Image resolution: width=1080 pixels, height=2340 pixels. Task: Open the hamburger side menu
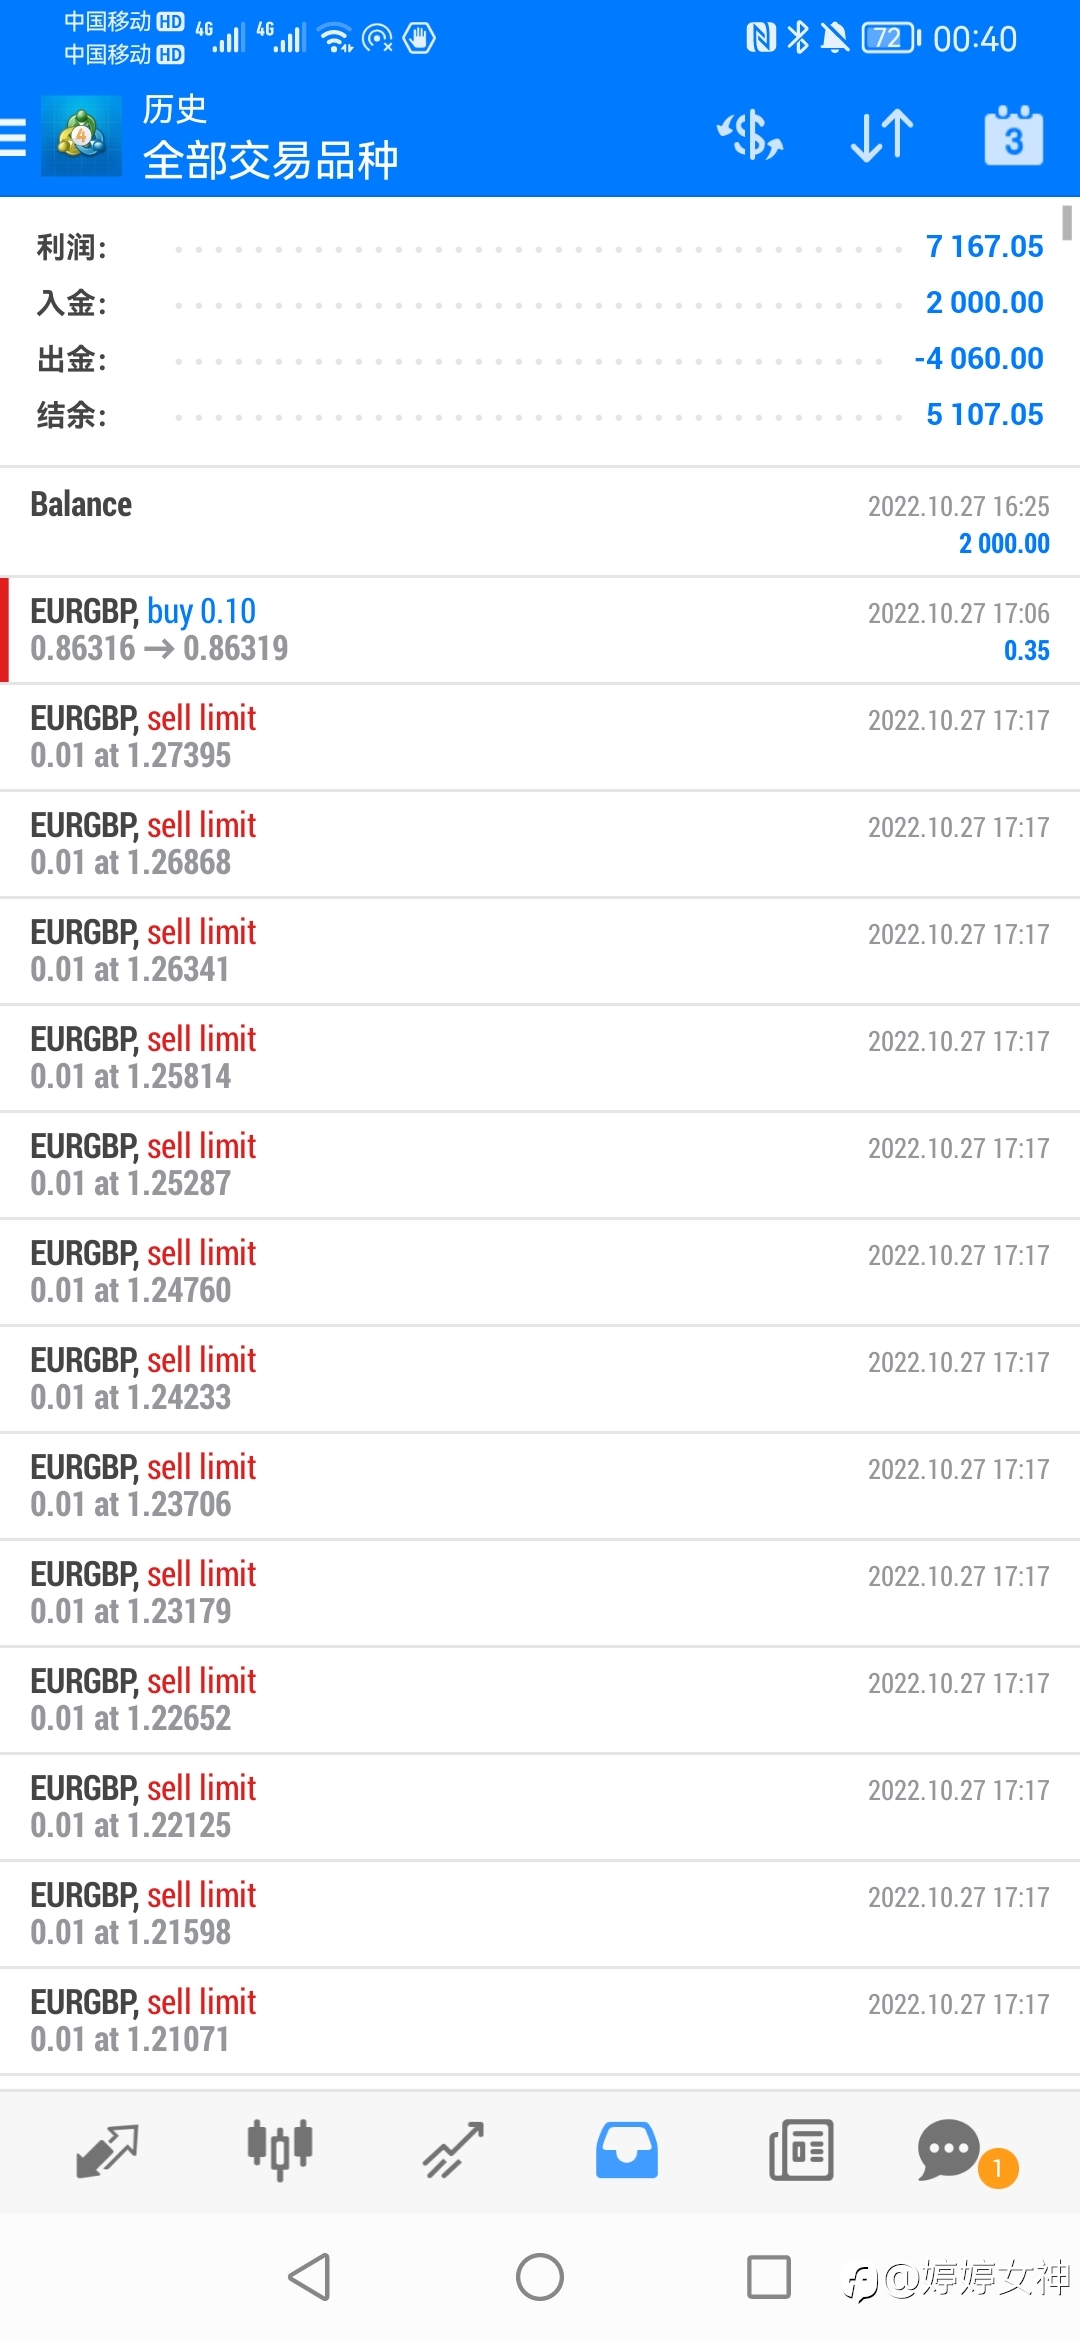click(12, 137)
